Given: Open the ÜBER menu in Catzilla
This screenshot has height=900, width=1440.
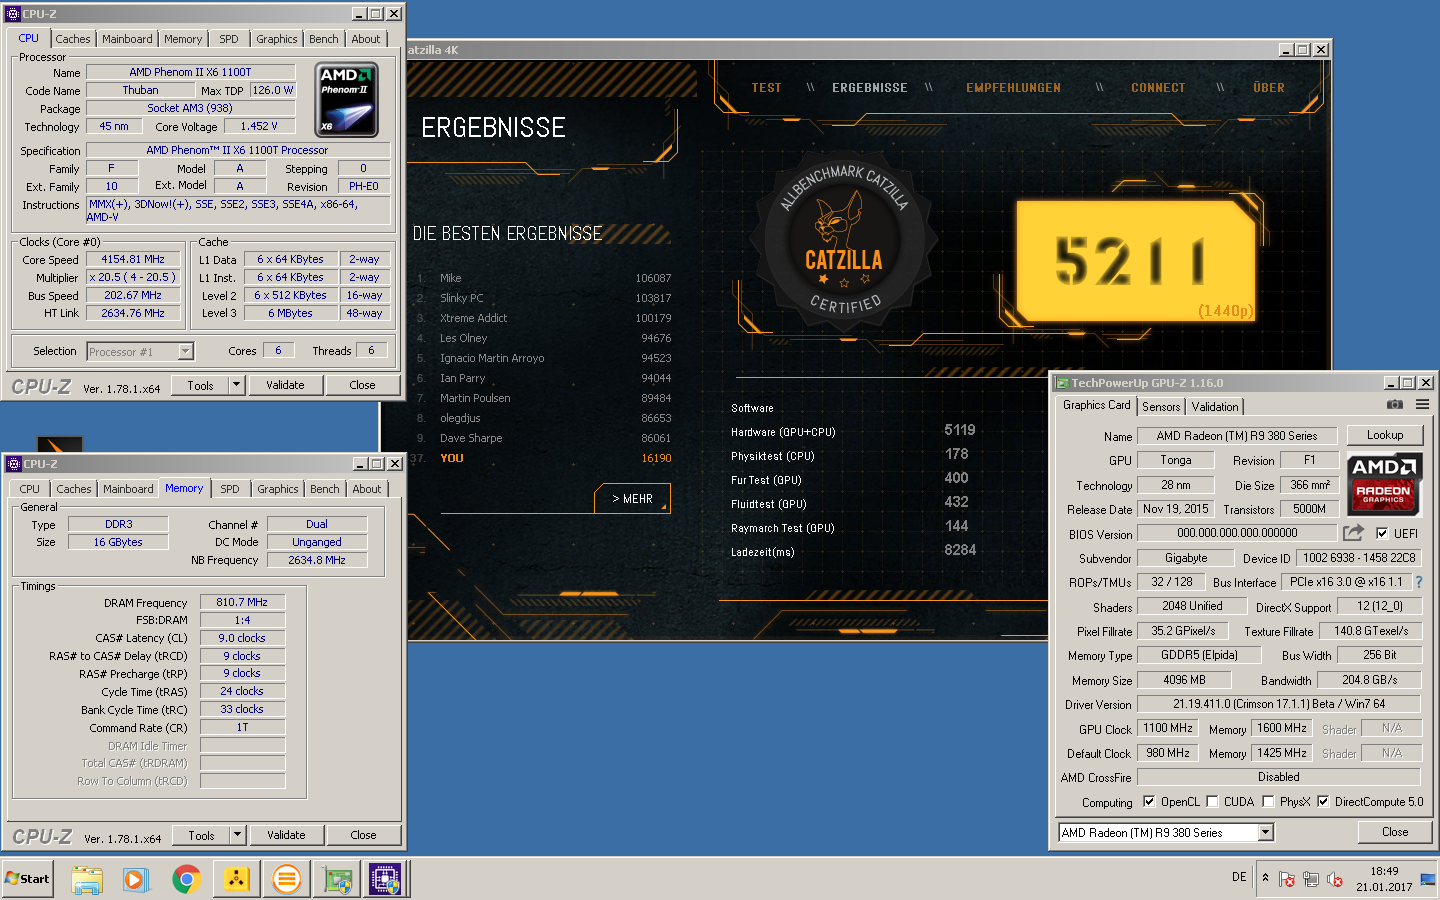Looking at the screenshot, I should click(1269, 88).
